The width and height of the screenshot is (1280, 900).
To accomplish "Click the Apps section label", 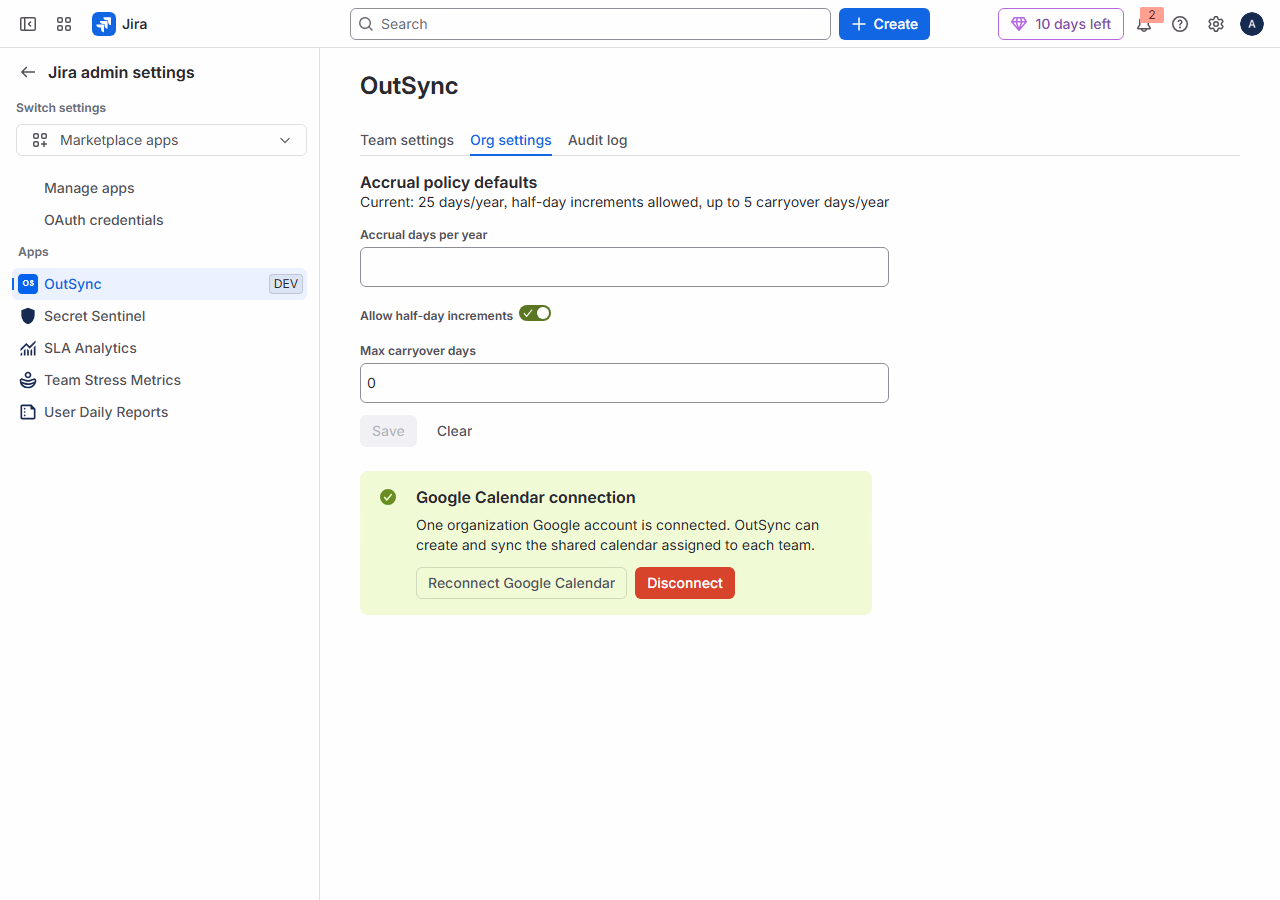I will point(33,252).
